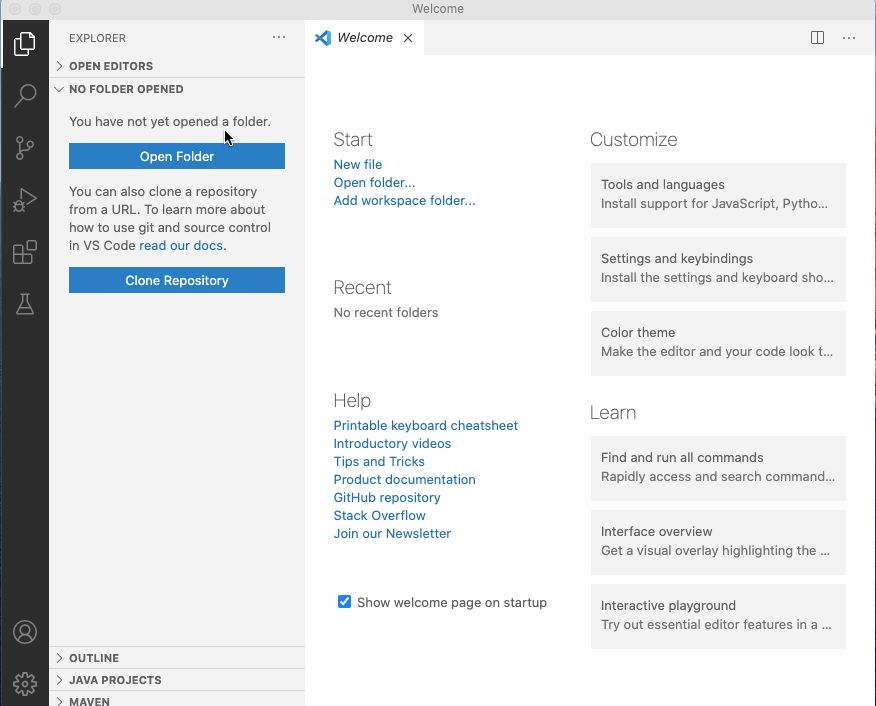Open the Run and Debug view icon
876x706 pixels.
coord(25,200)
